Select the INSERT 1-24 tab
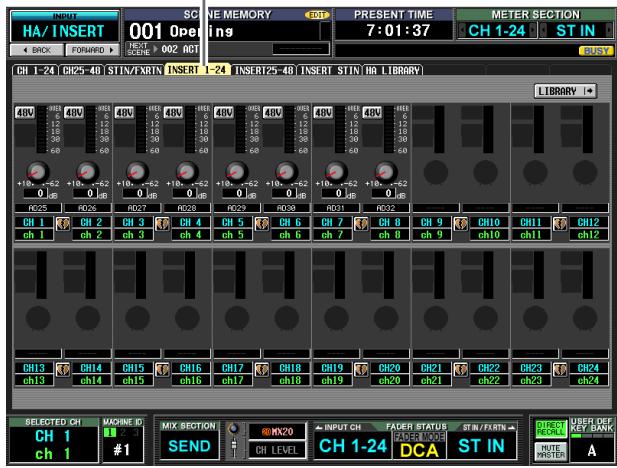 pos(197,70)
